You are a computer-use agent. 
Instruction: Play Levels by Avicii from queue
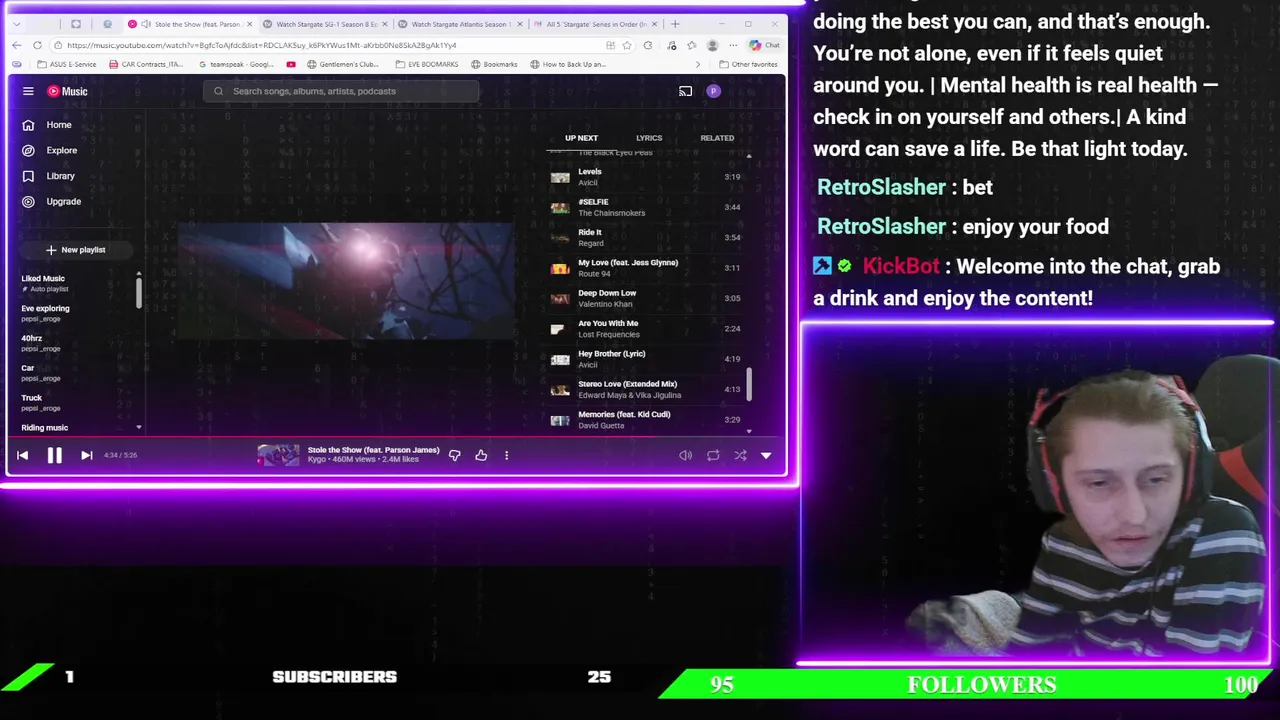point(647,177)
